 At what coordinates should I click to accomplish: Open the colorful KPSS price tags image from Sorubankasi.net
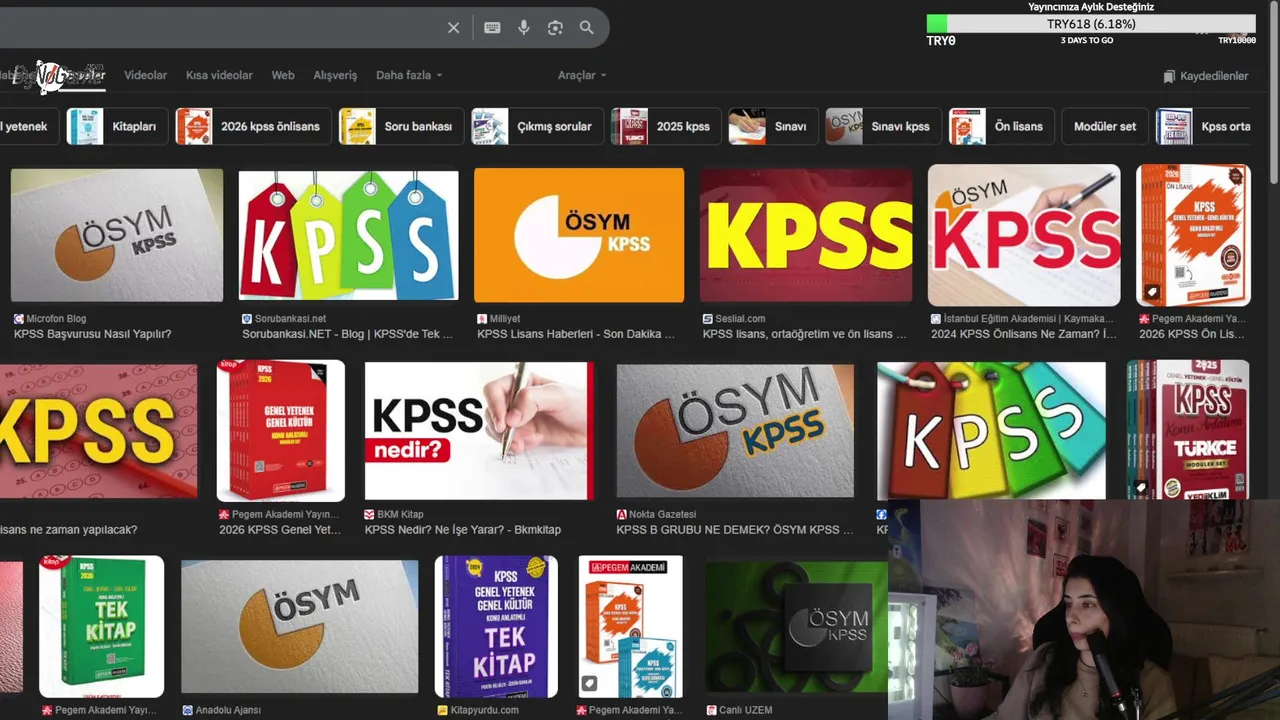click(x=348, y=235)
